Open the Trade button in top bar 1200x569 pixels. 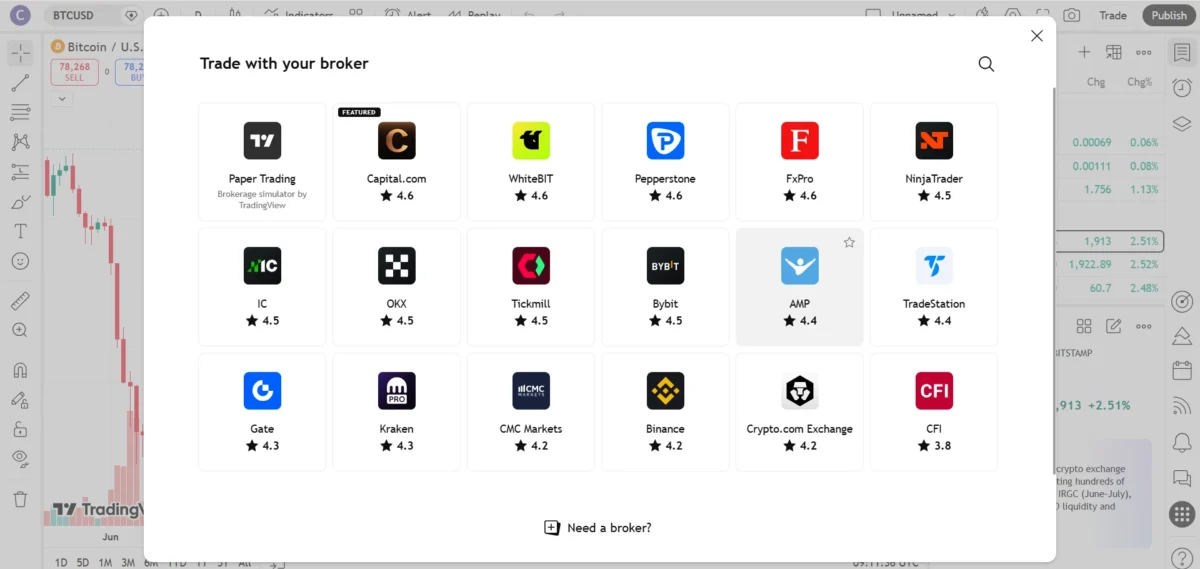pos(1113,15)
